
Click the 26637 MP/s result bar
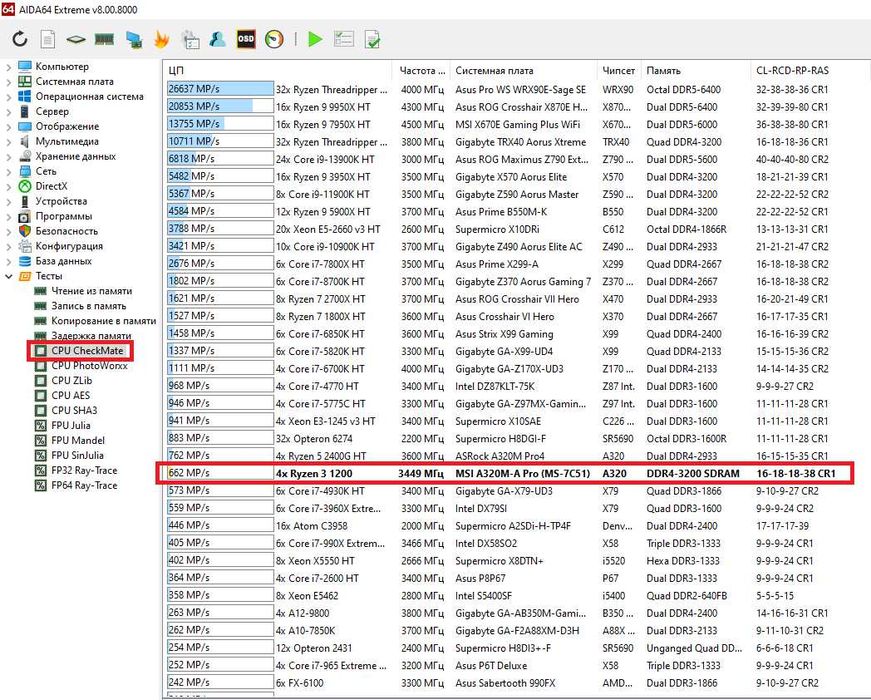[x=220, y=89]
